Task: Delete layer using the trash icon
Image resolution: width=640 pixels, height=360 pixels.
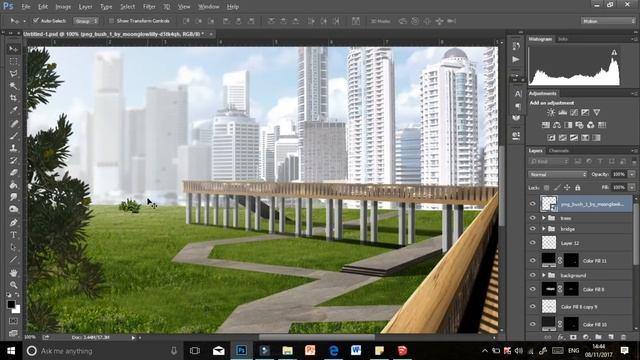Action: [x=623, y=337]
